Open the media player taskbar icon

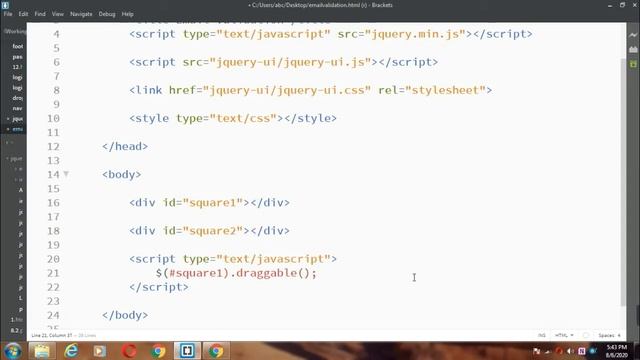[100, 351]
